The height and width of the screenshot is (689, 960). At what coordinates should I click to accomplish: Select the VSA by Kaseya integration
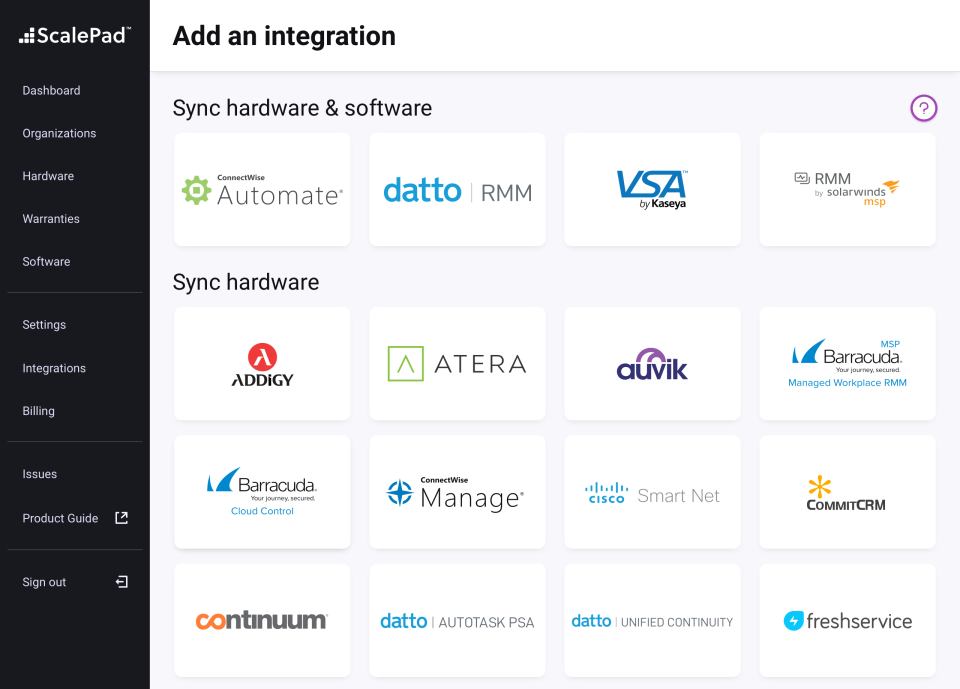652,190
